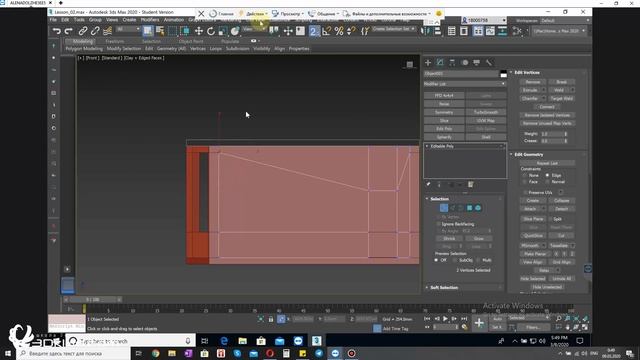Click the Configure Modifier Sets icon
The height and width of the screenshot is (360, 640).
coord(471,184)
